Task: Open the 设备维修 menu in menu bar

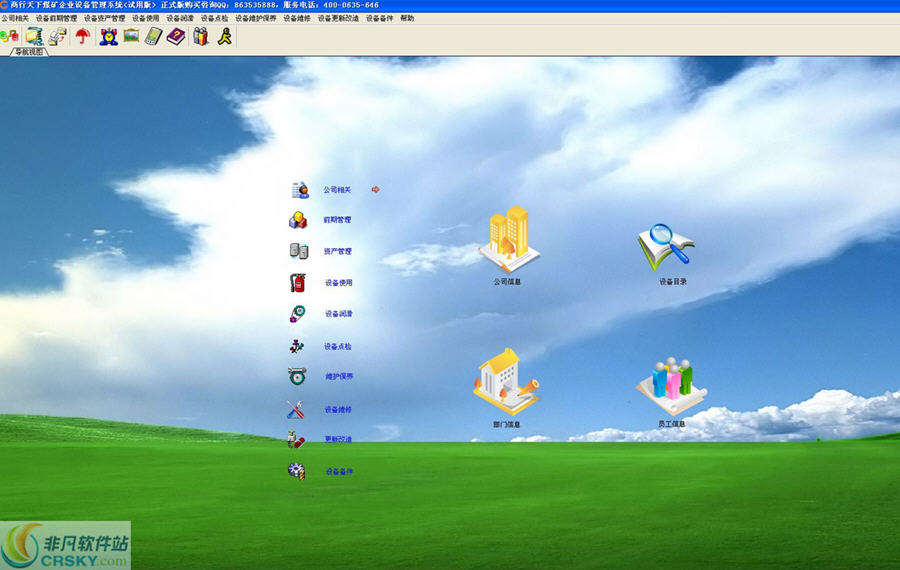Action: [297, 18]
